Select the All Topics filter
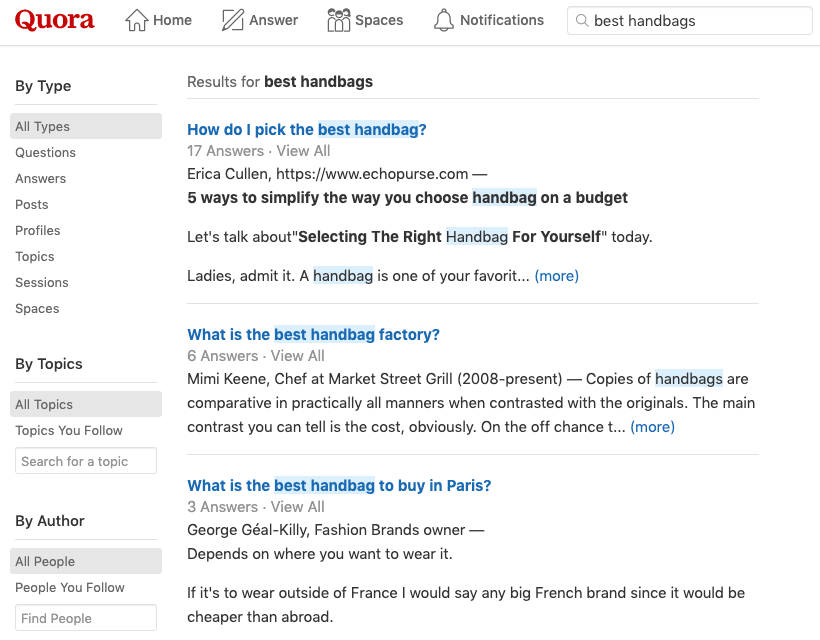The width and height of the screenshot is (820, 640). click(86, 404)
